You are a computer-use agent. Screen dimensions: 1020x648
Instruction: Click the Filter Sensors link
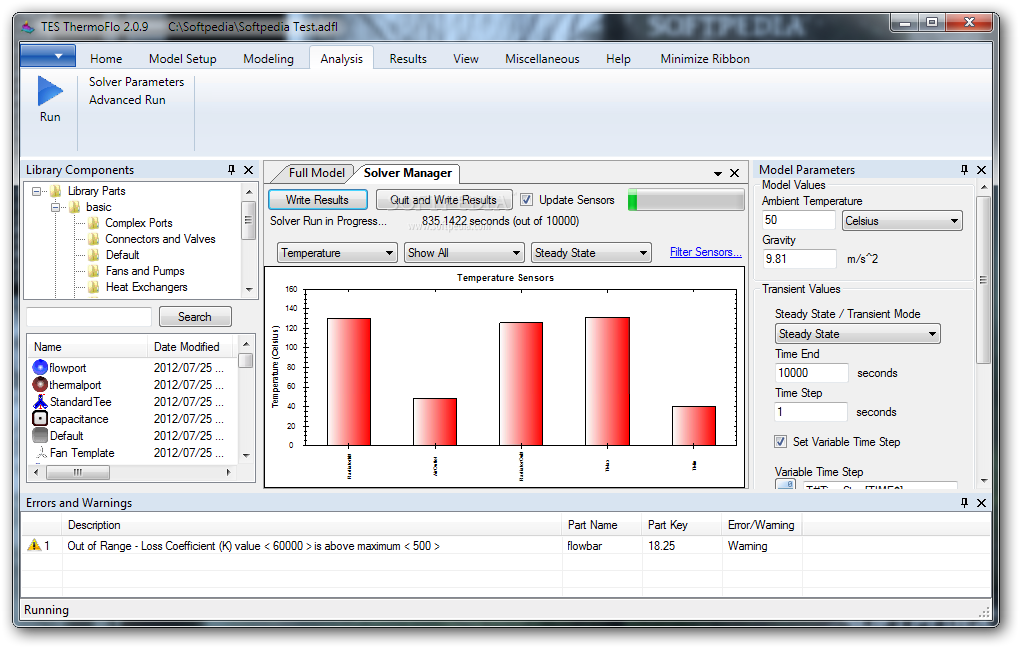click(706, 252)
